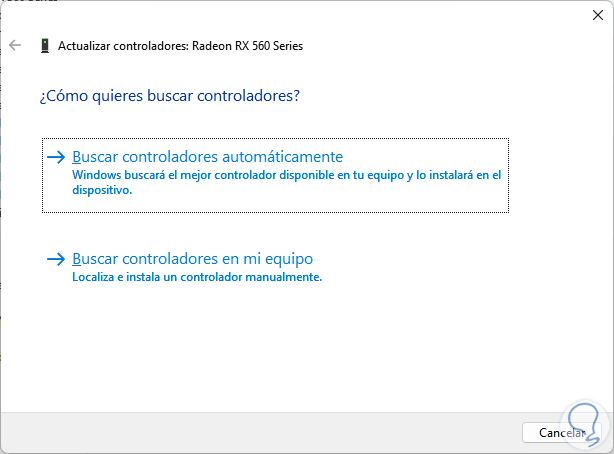Close the Actualizar controladores dialog with X
This screenshot has height=454, width=614.
(598, 15)
